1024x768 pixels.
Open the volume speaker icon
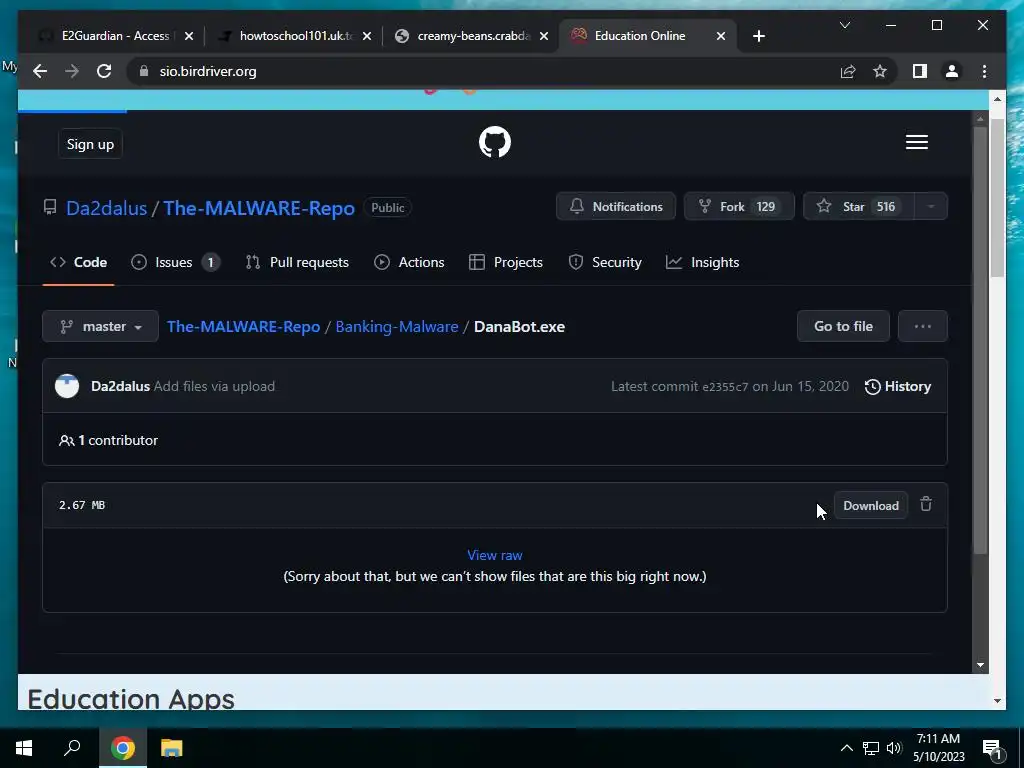pyautogui.click(x=894, y=748)
